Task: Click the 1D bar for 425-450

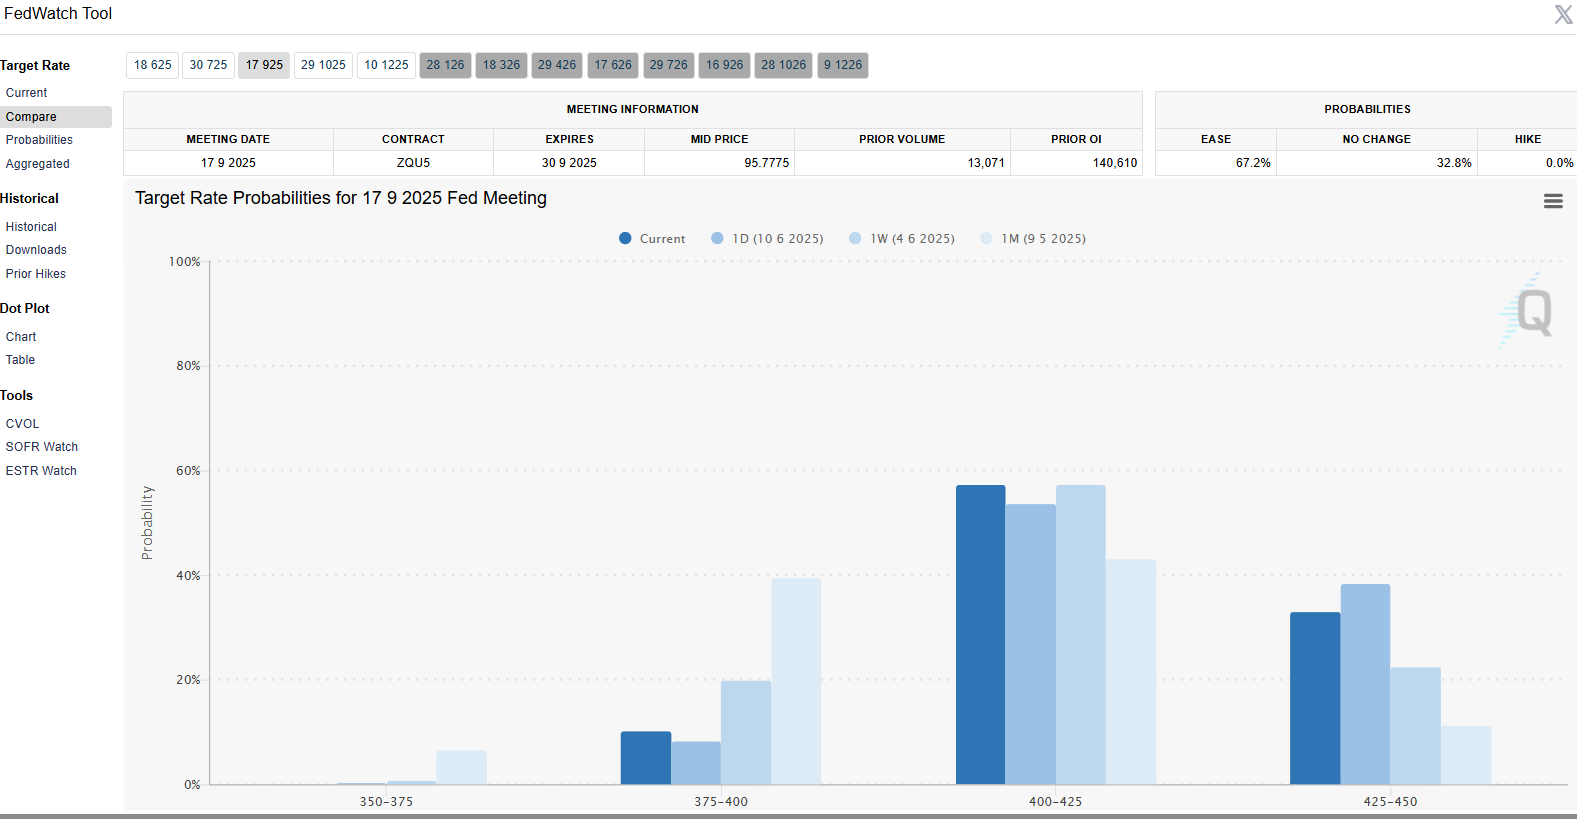Action: [x=1365, y=684]
